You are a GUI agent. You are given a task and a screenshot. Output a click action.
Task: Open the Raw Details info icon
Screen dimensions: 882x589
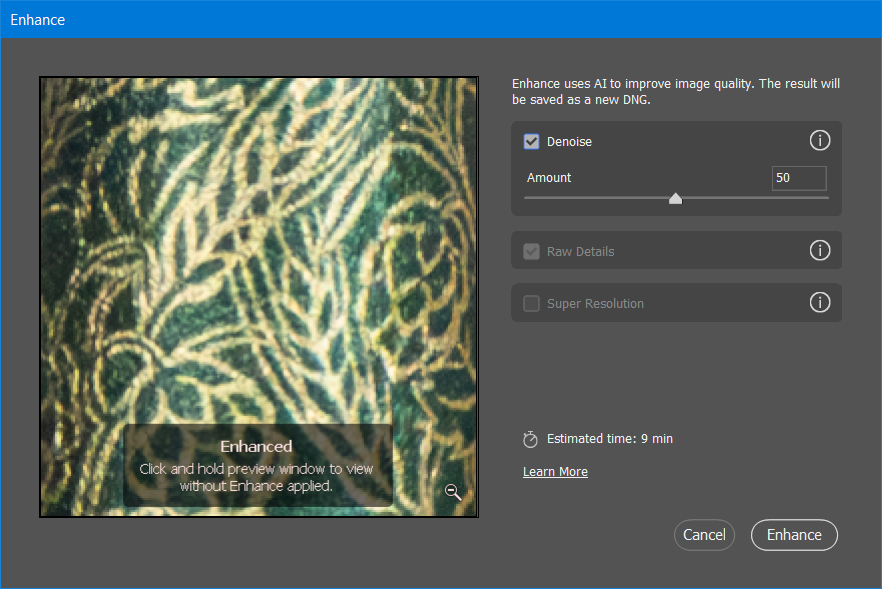tap(820, 250)
